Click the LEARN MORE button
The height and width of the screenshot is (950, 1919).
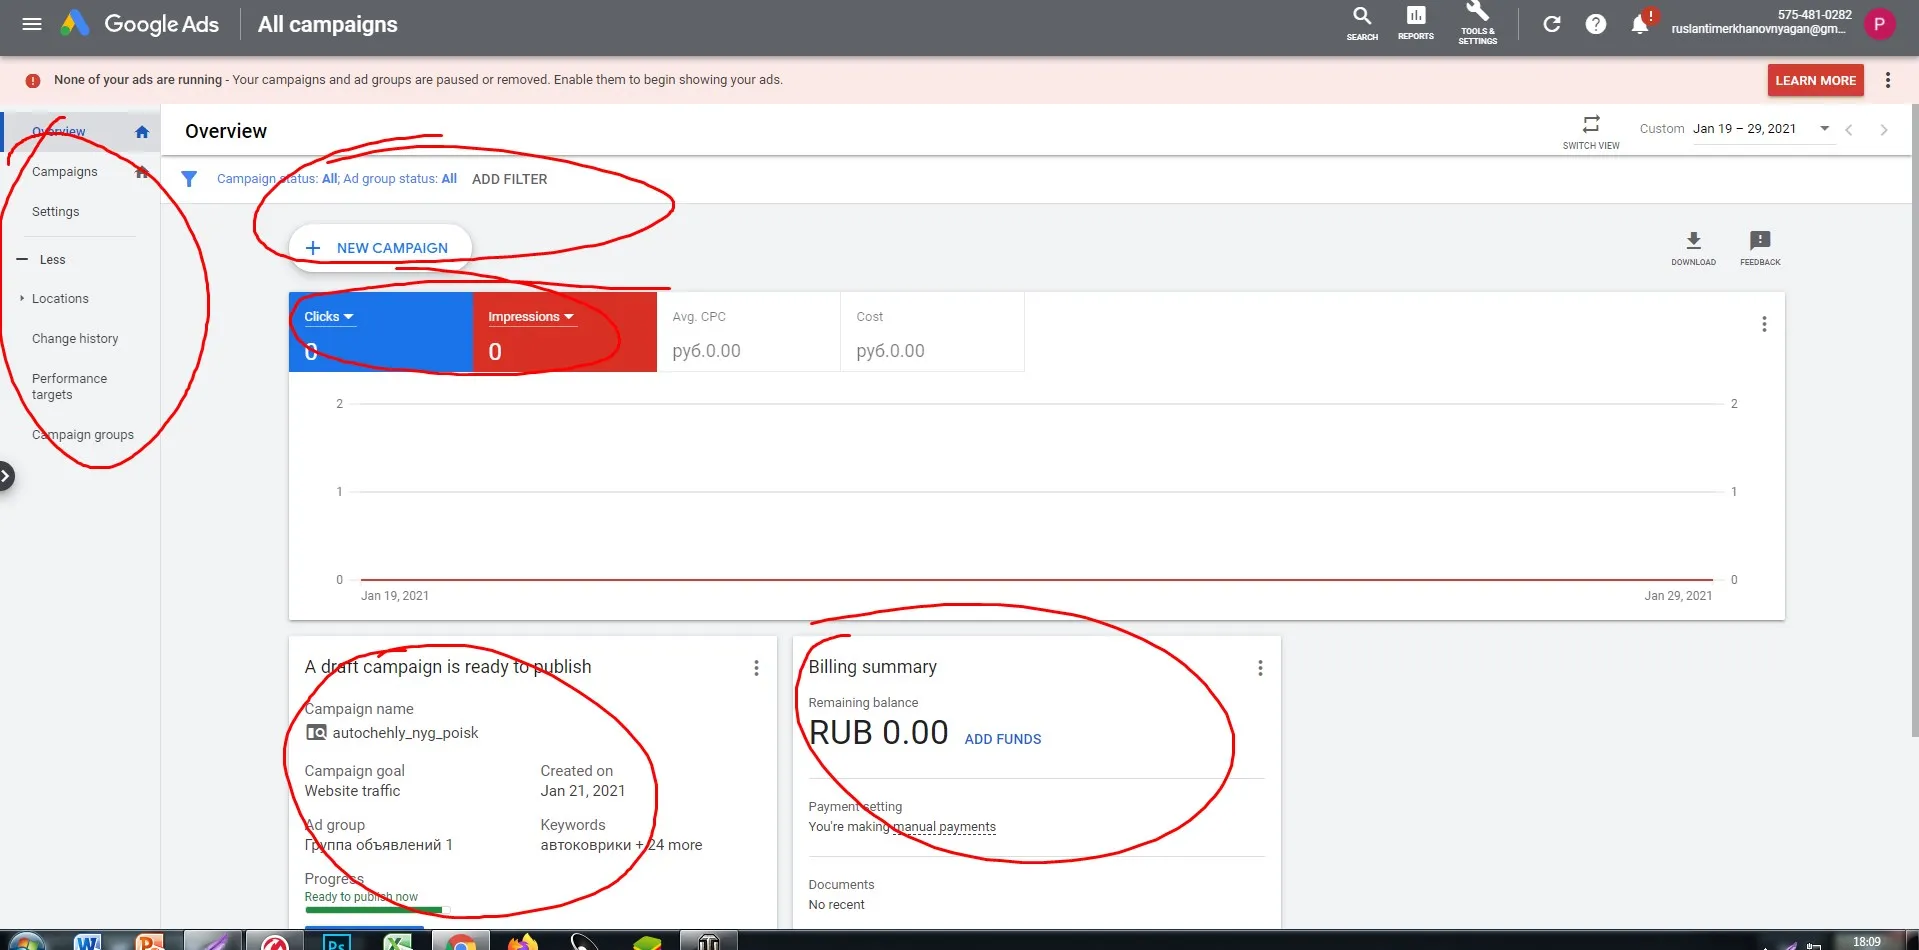[x=1815, y=80]
